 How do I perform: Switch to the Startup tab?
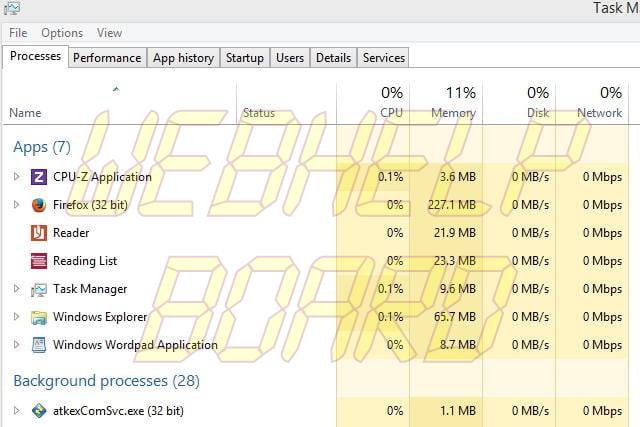(245, 58)
